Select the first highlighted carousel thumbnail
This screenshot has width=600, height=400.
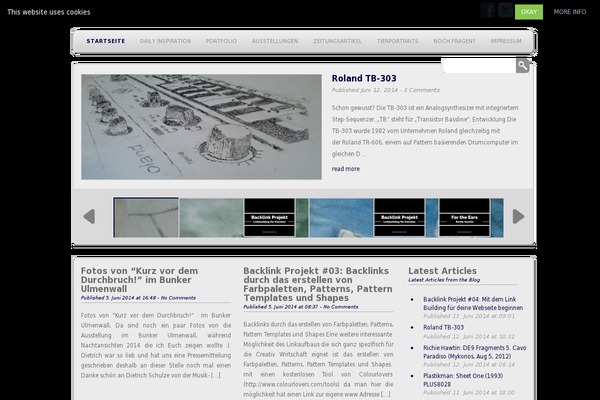(146, 217)
